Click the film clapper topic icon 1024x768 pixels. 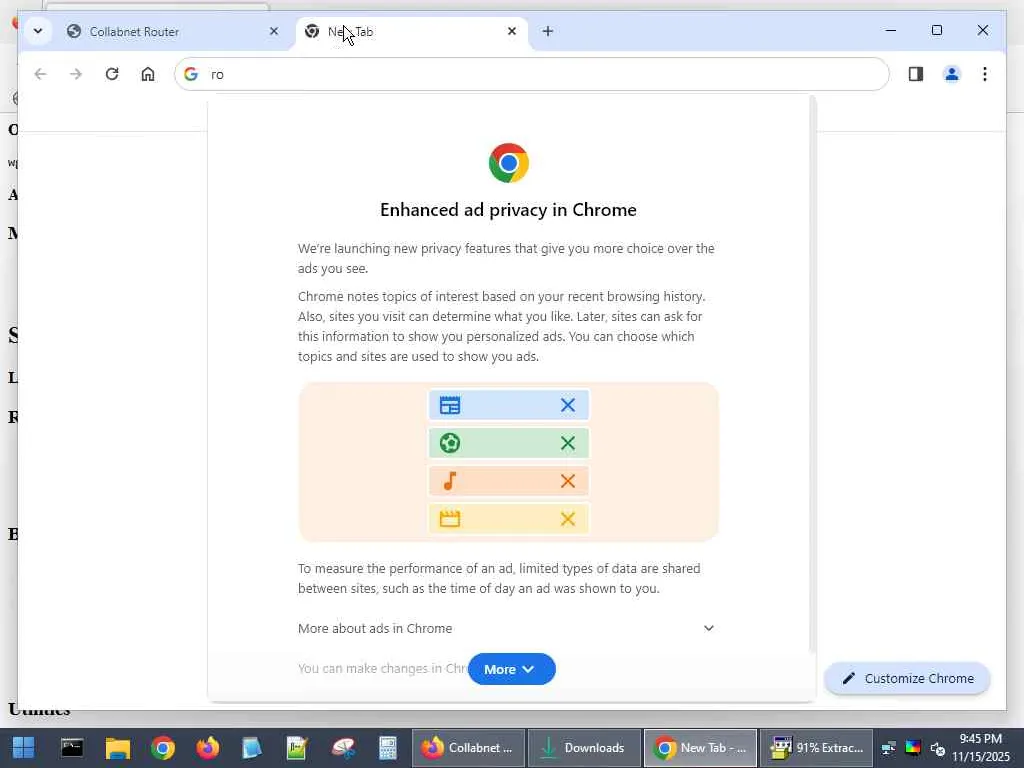[450, 519]
